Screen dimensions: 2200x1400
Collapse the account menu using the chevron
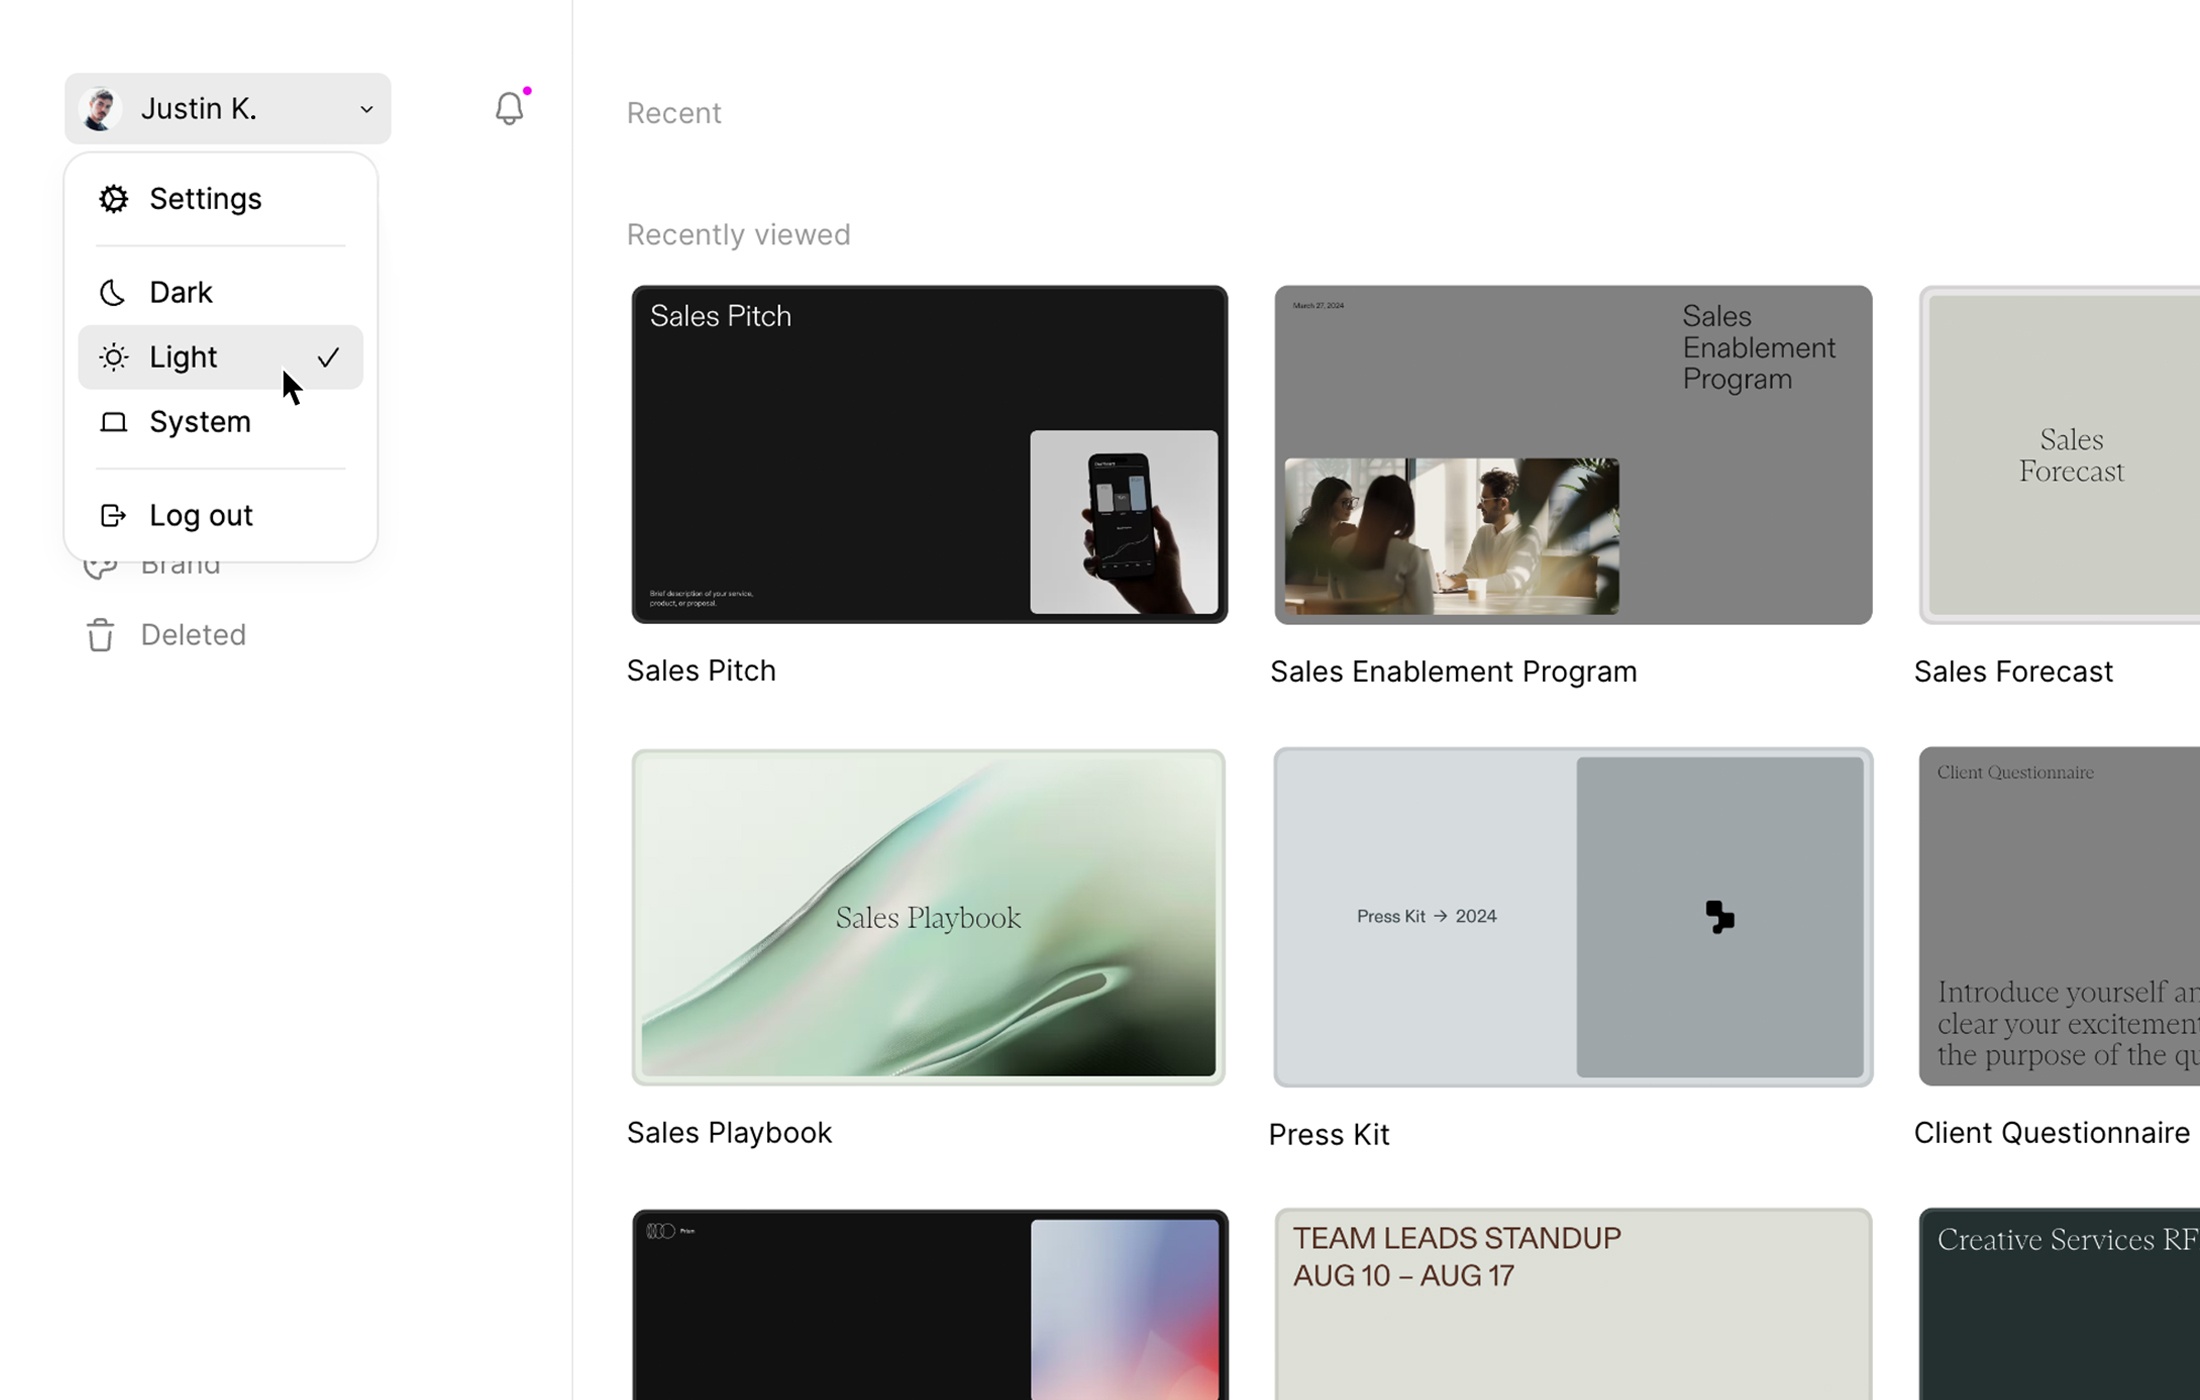pos(366,108)
